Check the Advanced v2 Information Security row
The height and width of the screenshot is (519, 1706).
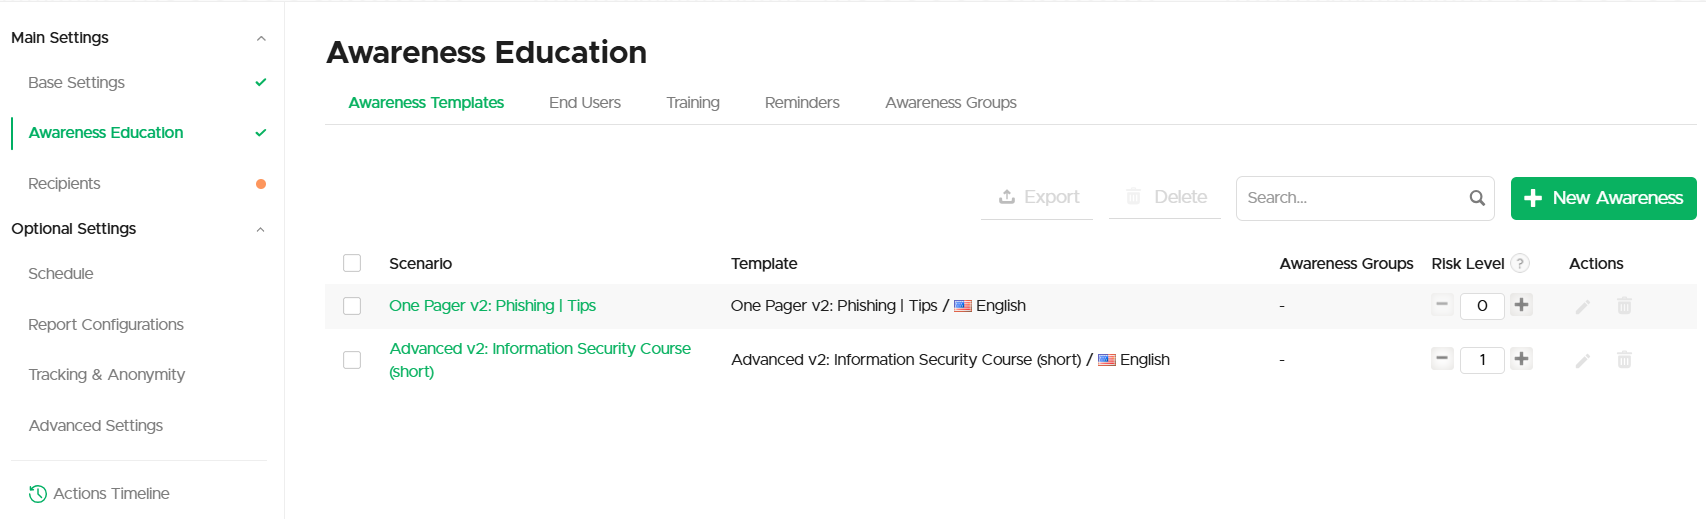352,360
